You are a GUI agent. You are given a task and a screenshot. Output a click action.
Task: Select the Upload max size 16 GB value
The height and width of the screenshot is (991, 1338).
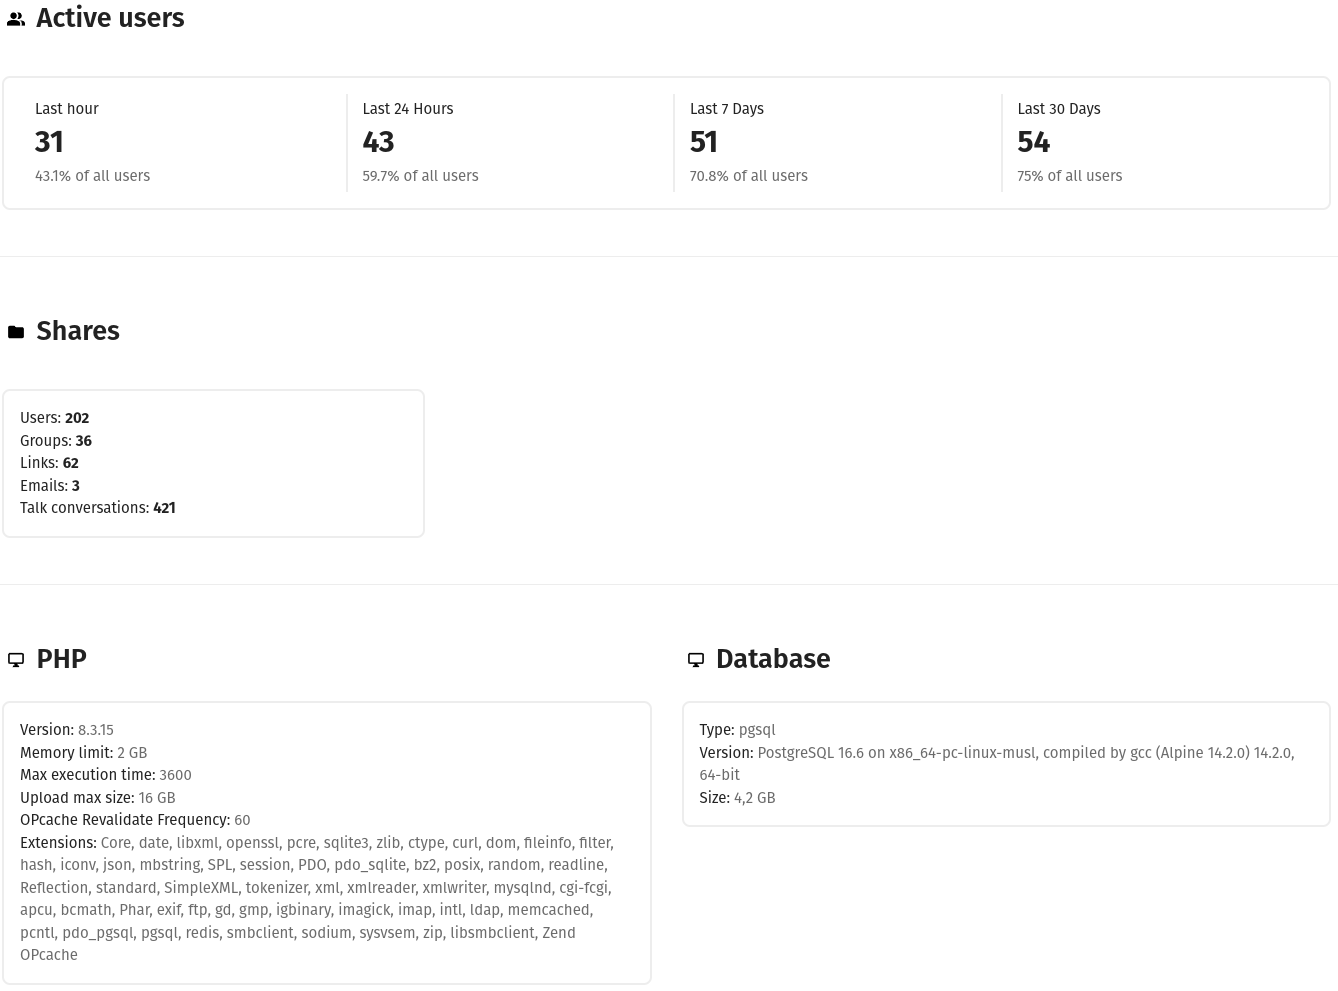157,798
